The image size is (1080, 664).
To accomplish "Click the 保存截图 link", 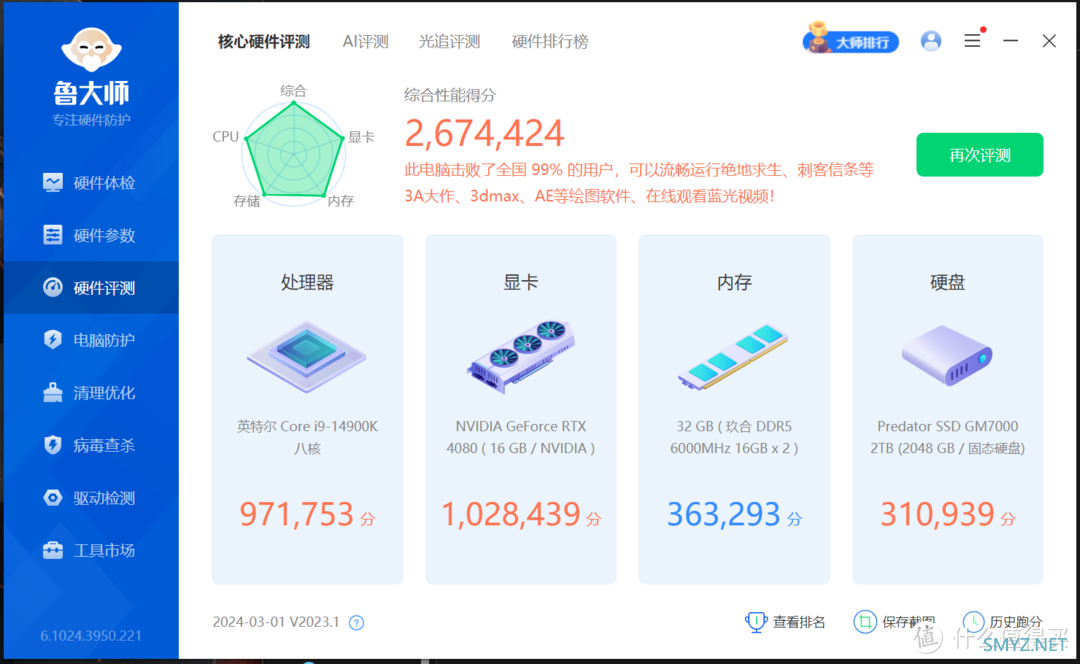I will pos(908,622).
